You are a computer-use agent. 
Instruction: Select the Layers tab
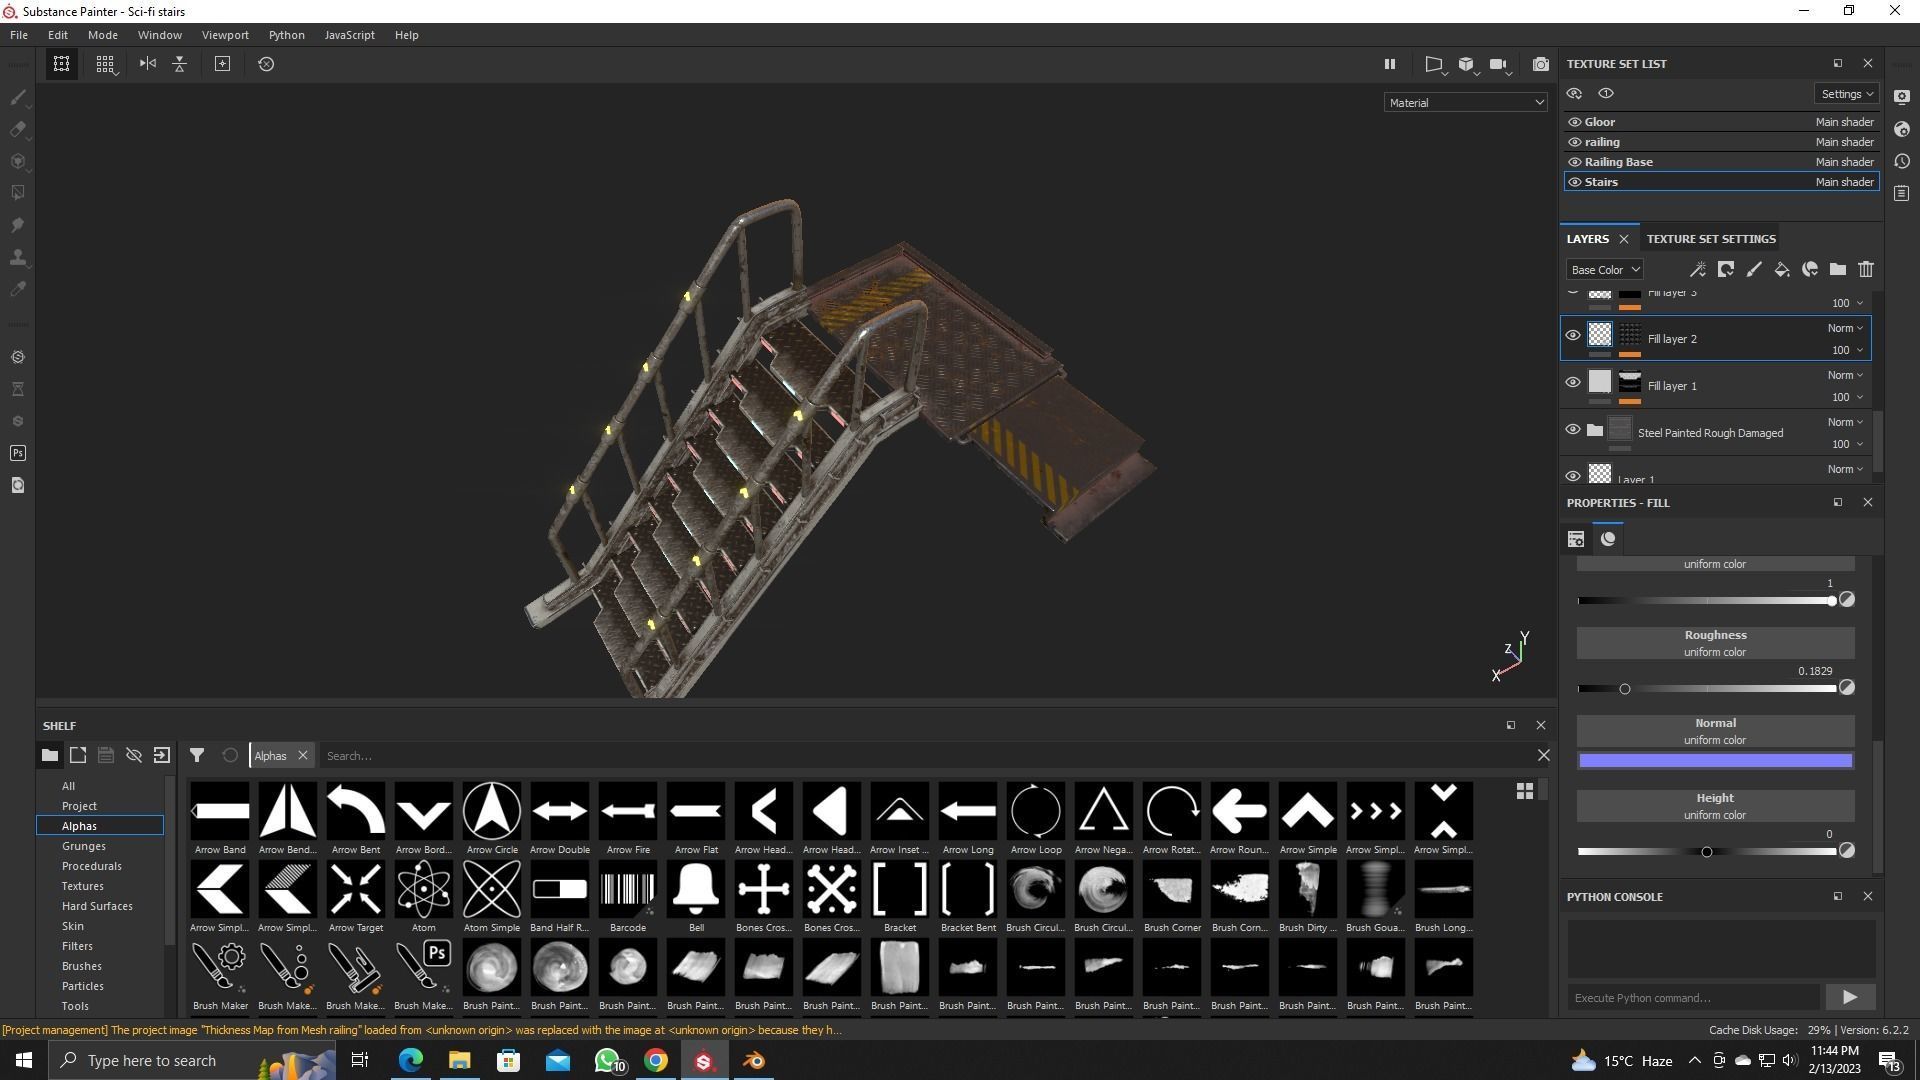[x=1588, y=239]
